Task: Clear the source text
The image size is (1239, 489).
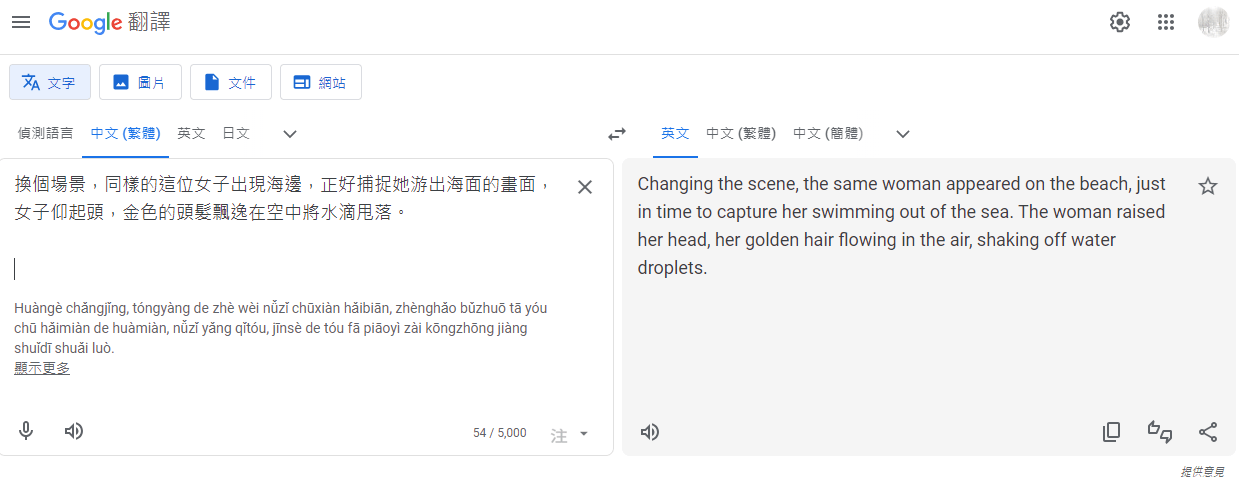Action: pos(585,187)
